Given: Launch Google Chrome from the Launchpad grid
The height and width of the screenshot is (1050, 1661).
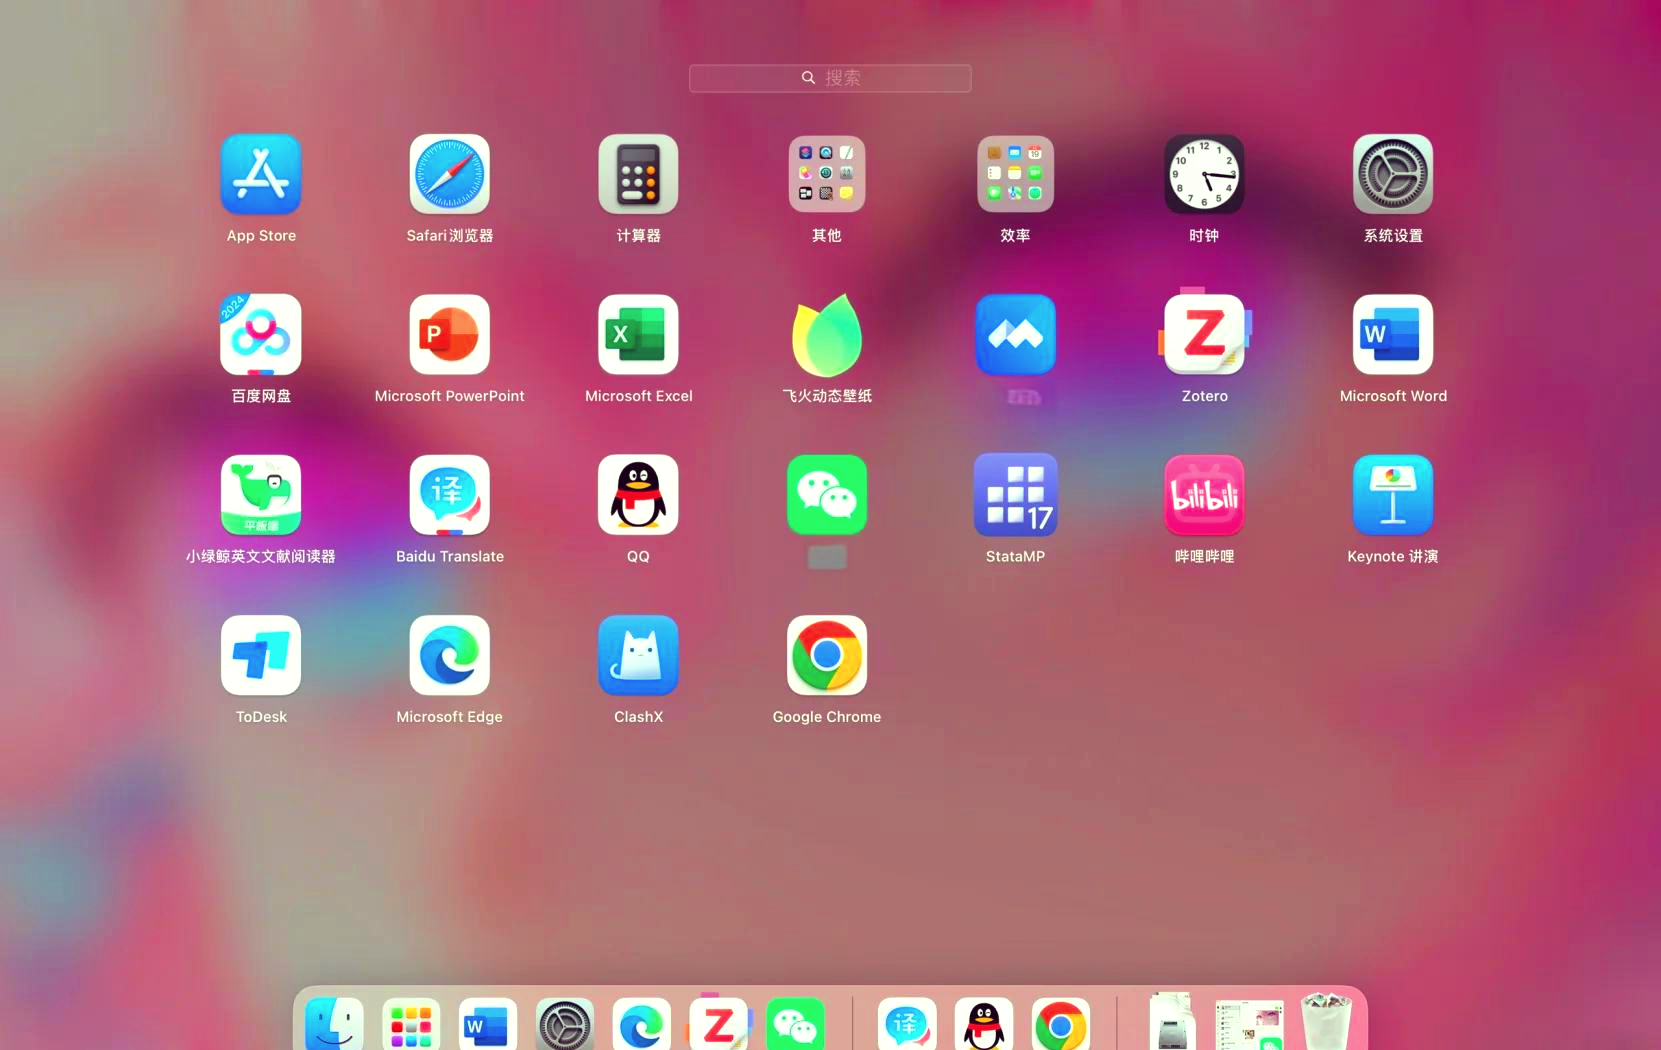Looking at the screenshot, I should (x=827, y=655).
